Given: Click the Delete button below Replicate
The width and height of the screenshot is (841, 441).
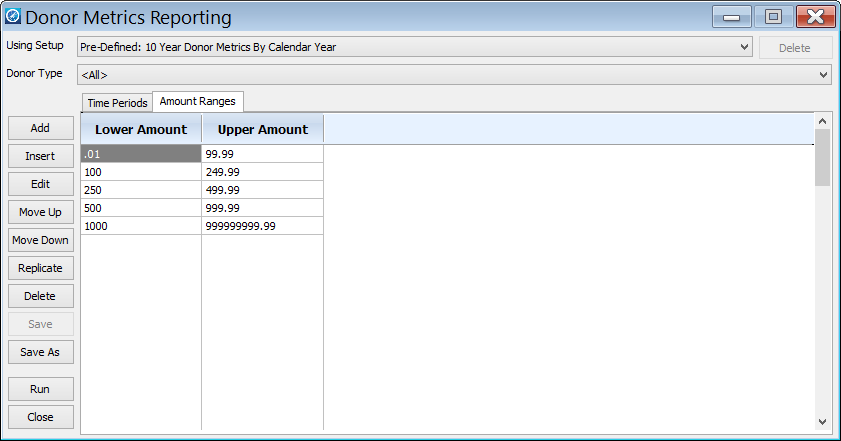Looking at the screenshot, I should coord(41,296).
